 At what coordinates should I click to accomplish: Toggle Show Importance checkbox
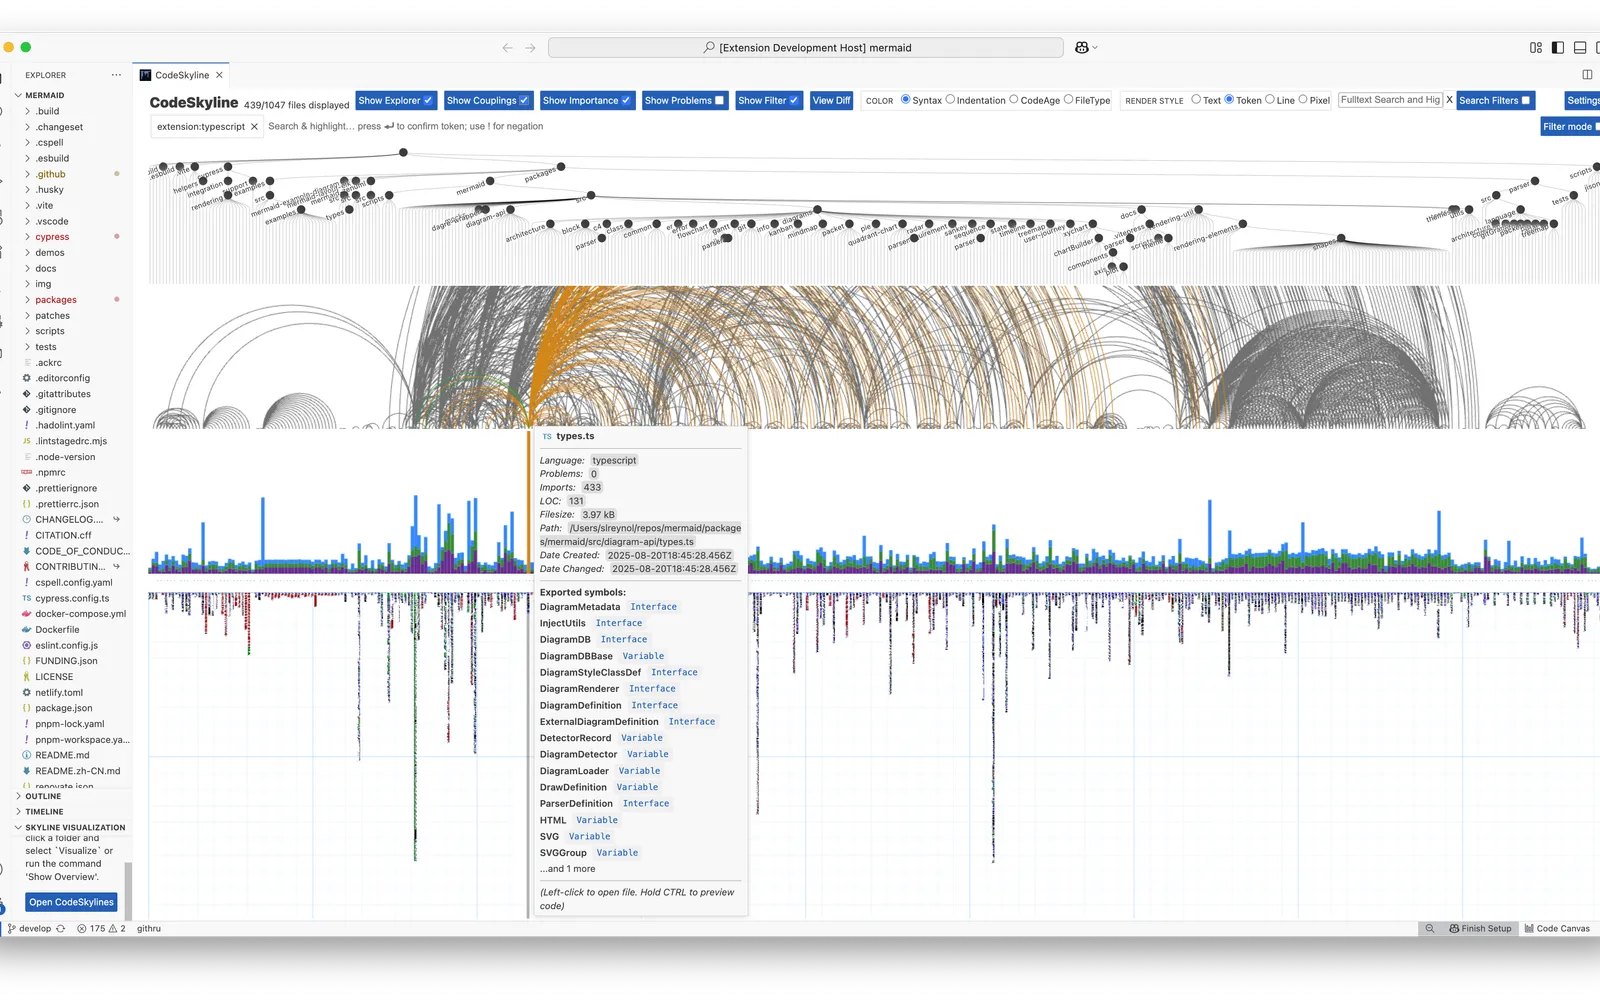626,100
